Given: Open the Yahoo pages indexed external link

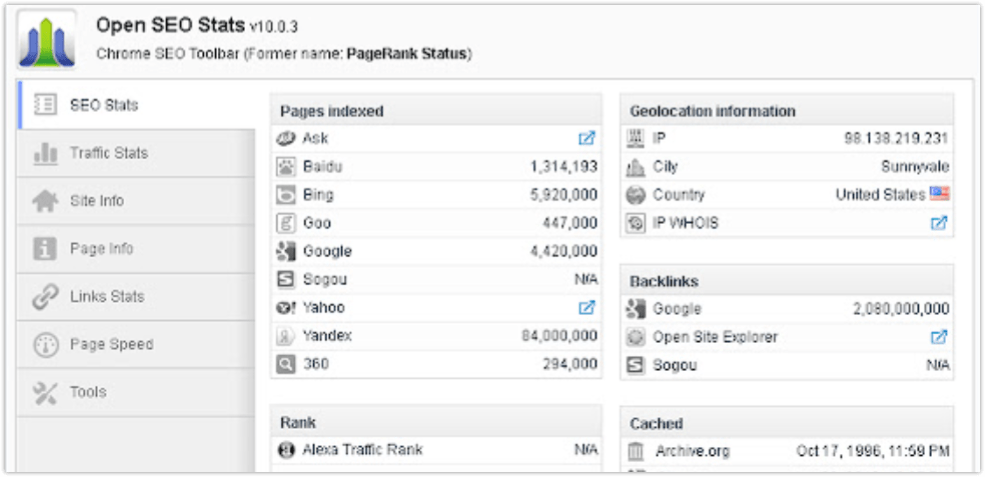Looking at the screenshot, I should pyautogui.click(x=586, y=308).
